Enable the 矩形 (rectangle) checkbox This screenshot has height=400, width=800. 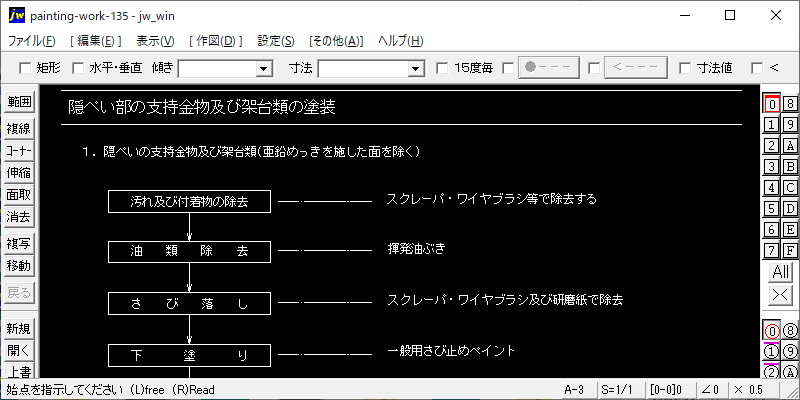point(24,68)
